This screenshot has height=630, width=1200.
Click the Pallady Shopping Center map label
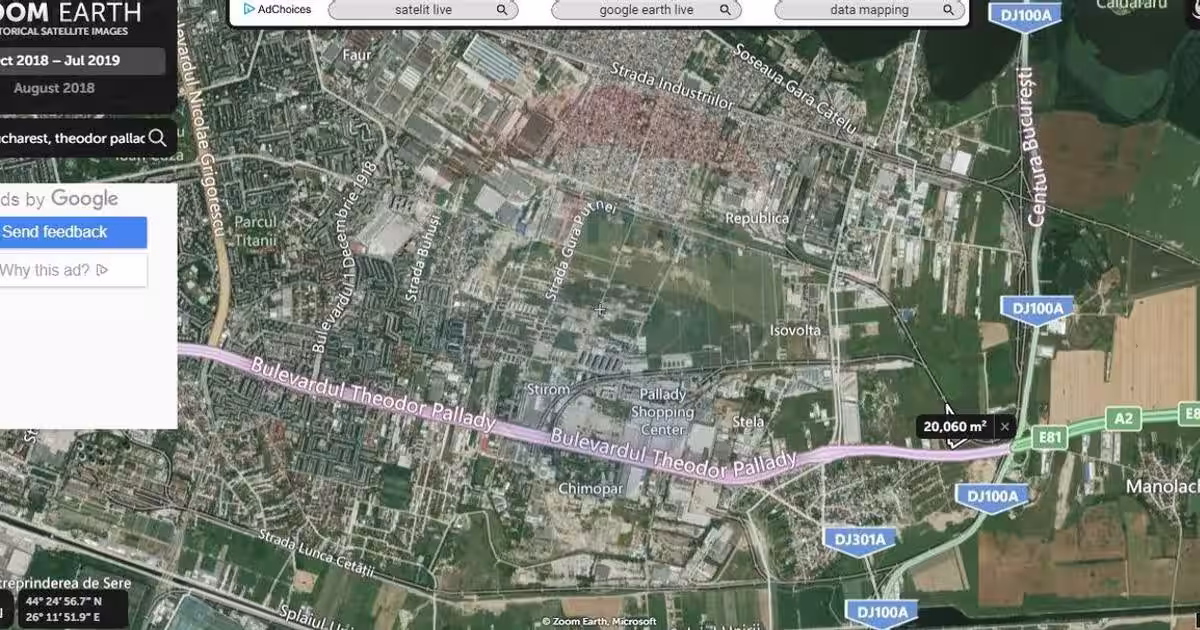click(x=662, y=413)
